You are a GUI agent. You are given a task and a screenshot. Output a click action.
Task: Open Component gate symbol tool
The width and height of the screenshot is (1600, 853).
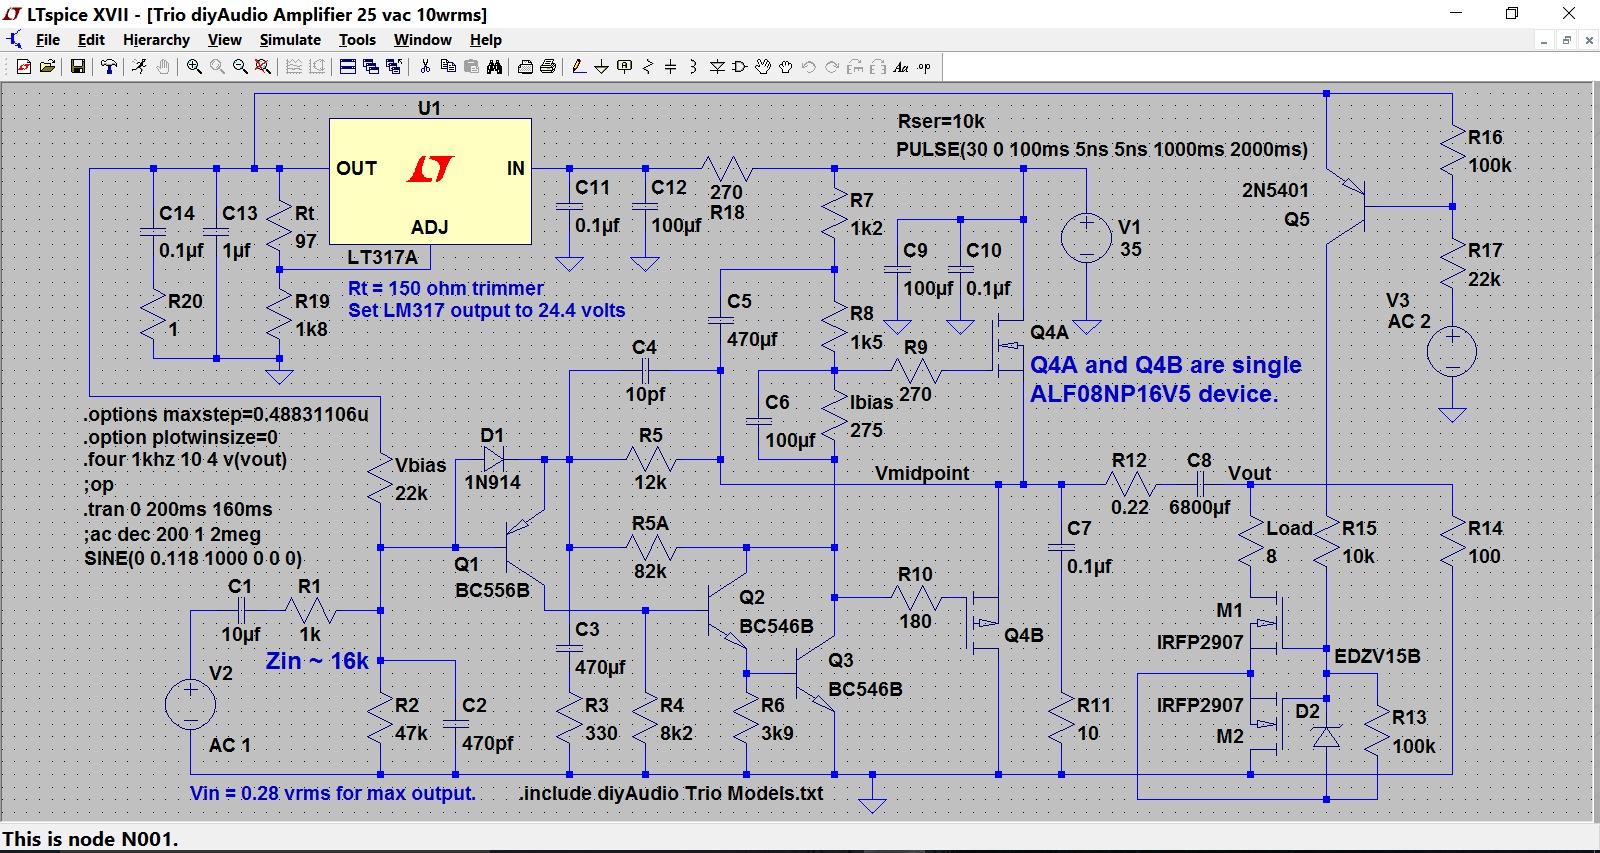[x=740, y=67]
